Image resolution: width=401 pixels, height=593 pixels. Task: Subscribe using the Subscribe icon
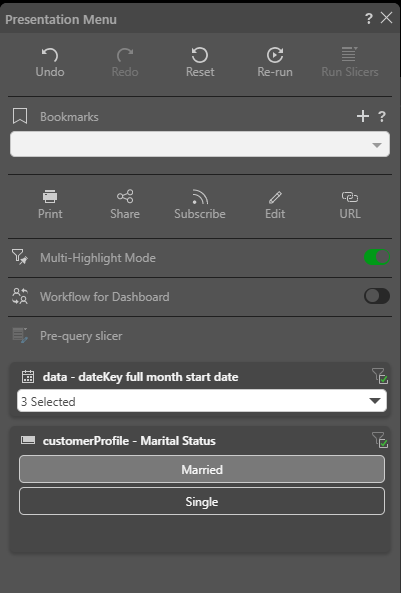pyautogui.click(x=200, y=197)
